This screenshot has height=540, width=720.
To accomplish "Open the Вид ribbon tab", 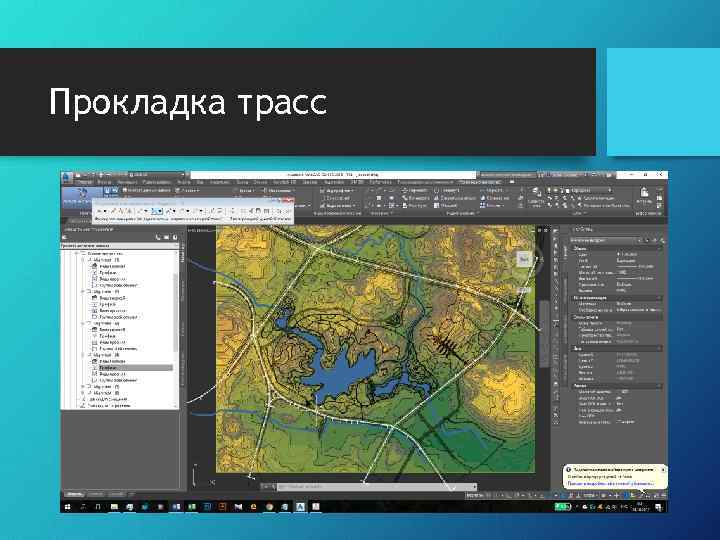I will pyautogui.click(x=200, y=182).
